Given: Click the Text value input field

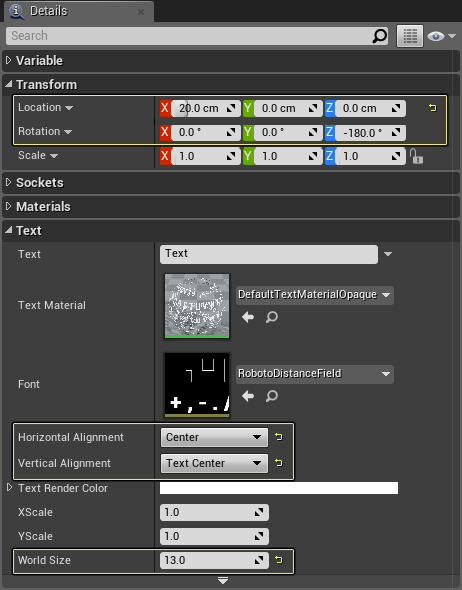Looking at the screenshot, I should [x=269, y=254].
